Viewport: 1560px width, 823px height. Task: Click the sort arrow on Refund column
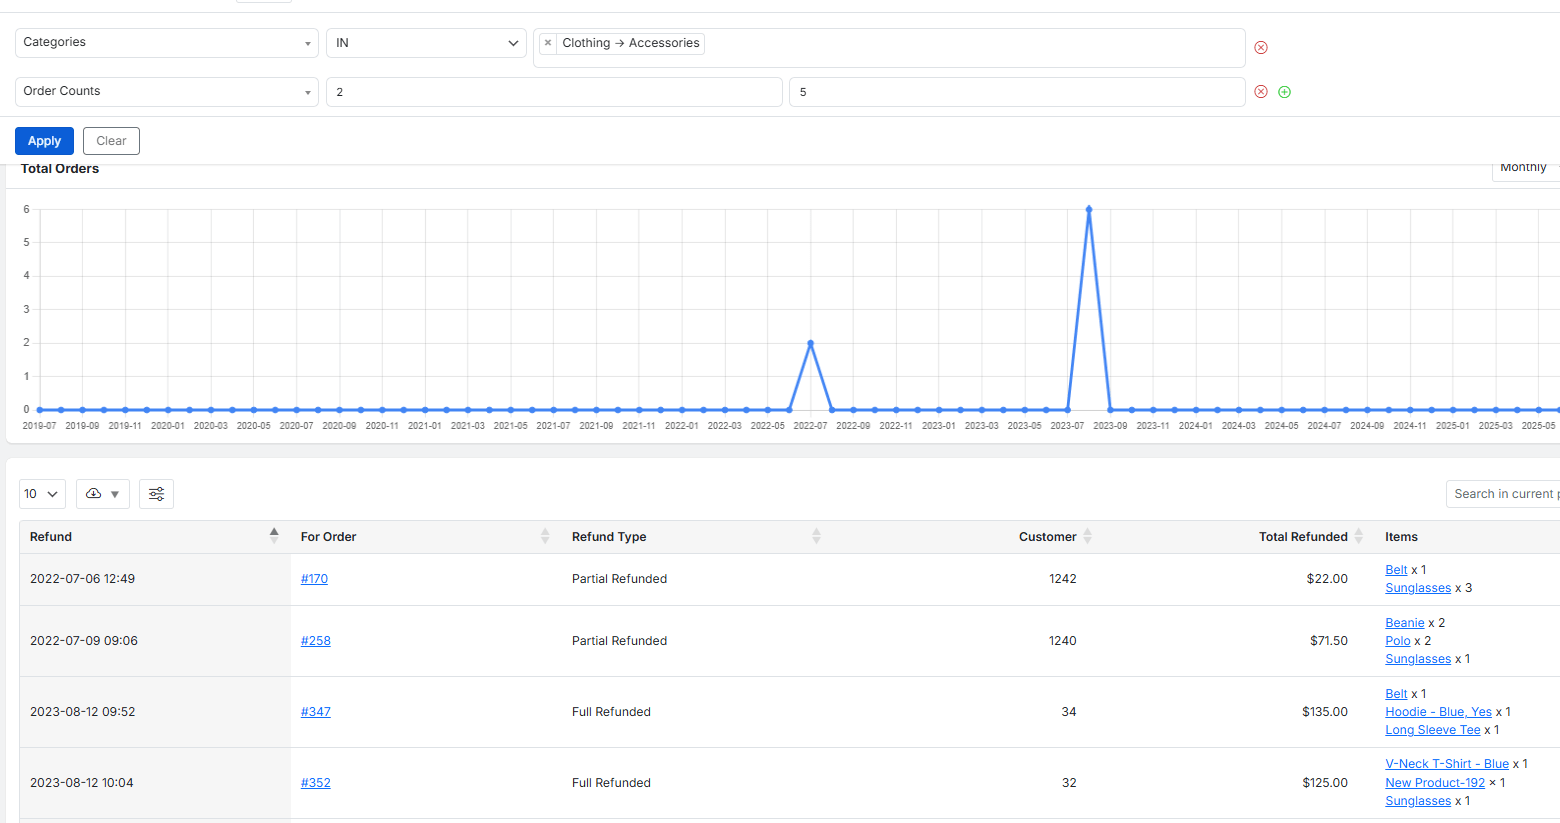[275, 536]
